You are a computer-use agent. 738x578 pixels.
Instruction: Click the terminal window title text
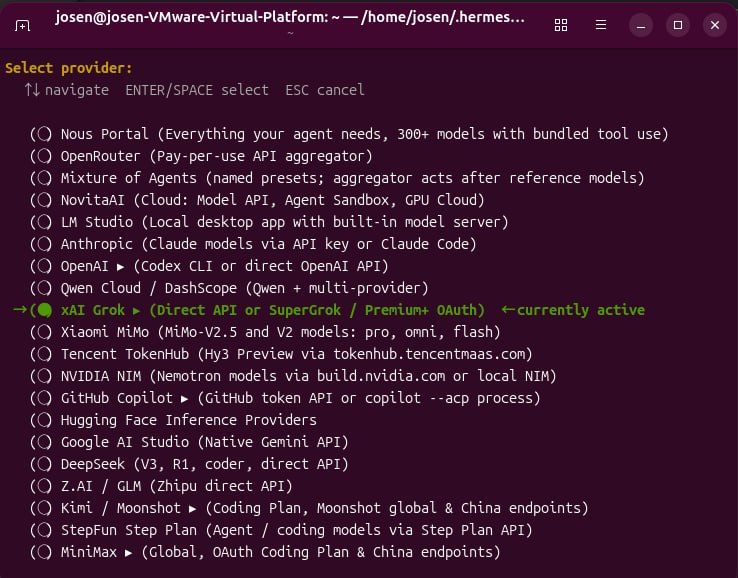pyautogui.click(x=290, y=17)
